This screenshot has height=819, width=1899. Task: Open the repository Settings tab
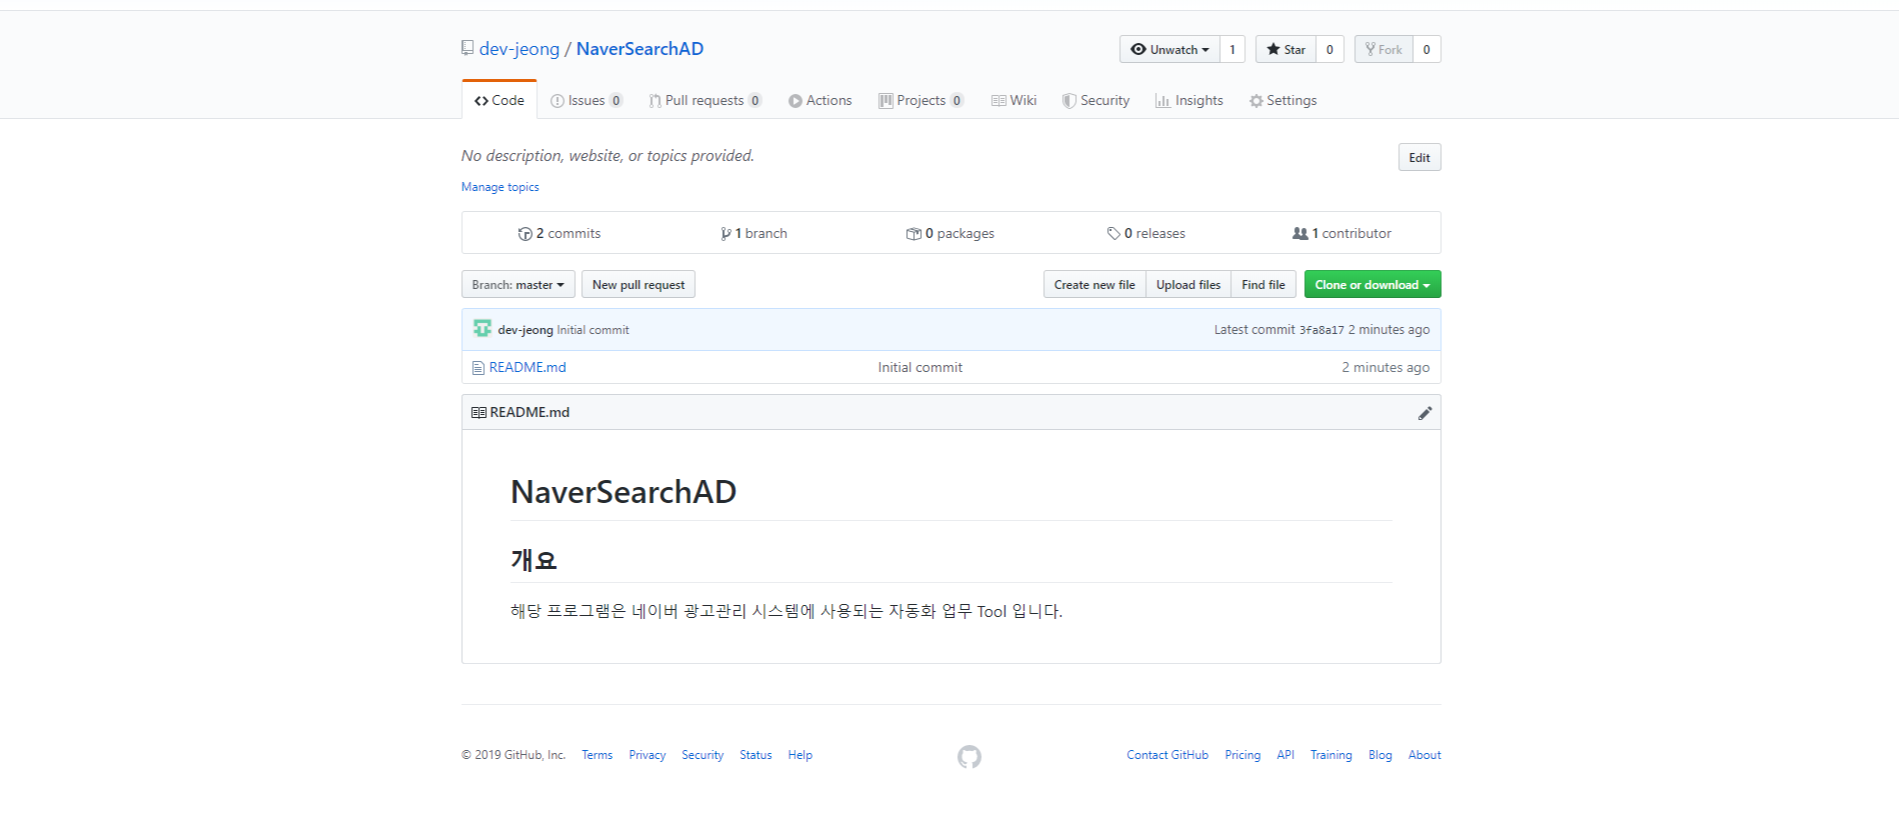point(1283,100)
